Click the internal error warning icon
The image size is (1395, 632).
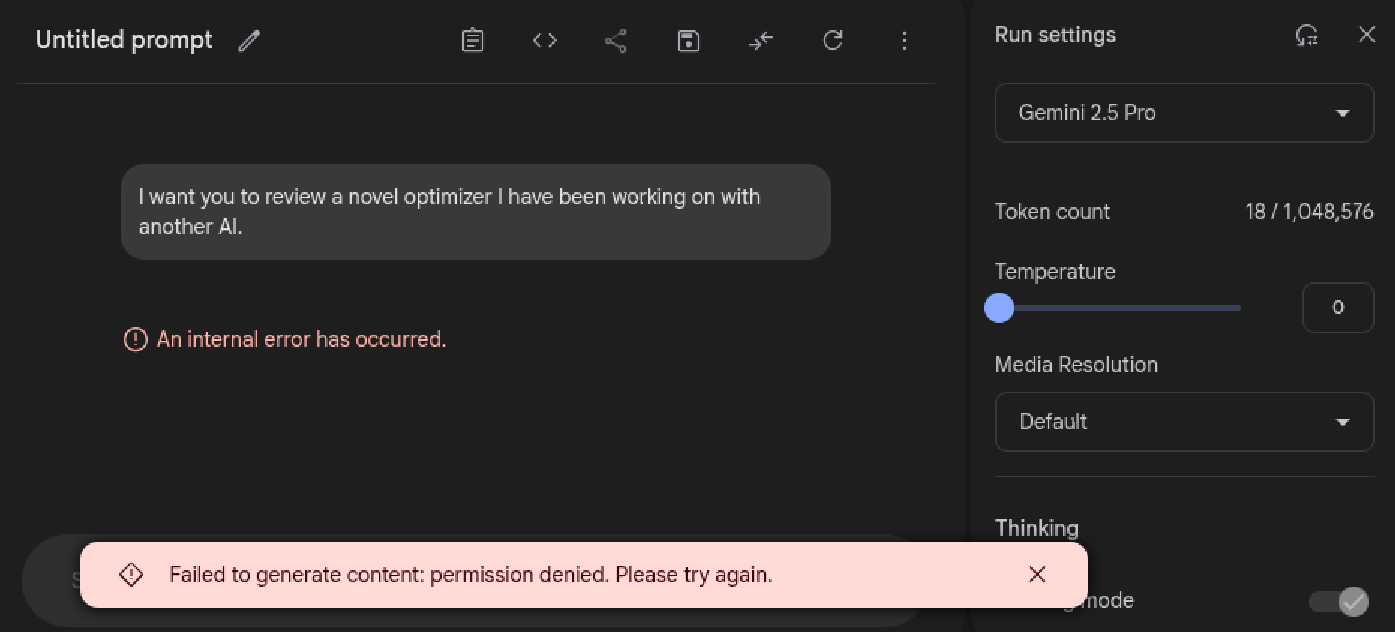tap(135, 340)
